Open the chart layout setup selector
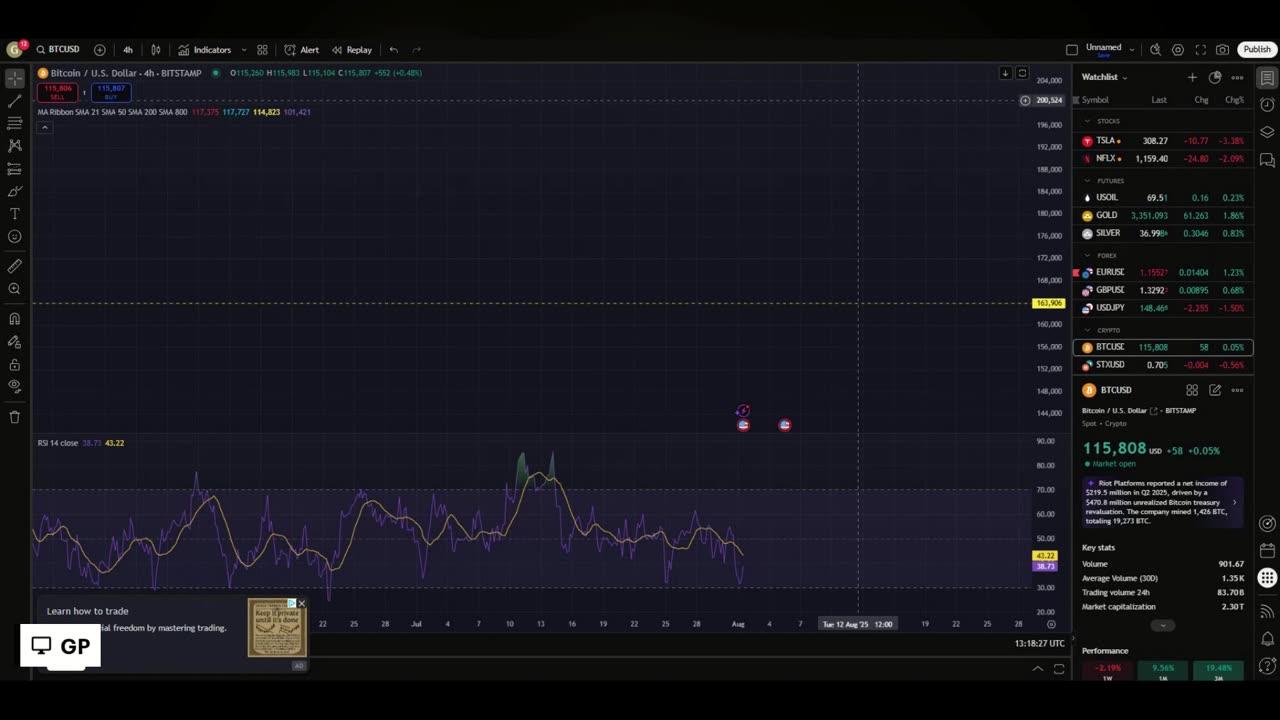1280x720 pixels. coord(1072,50)
